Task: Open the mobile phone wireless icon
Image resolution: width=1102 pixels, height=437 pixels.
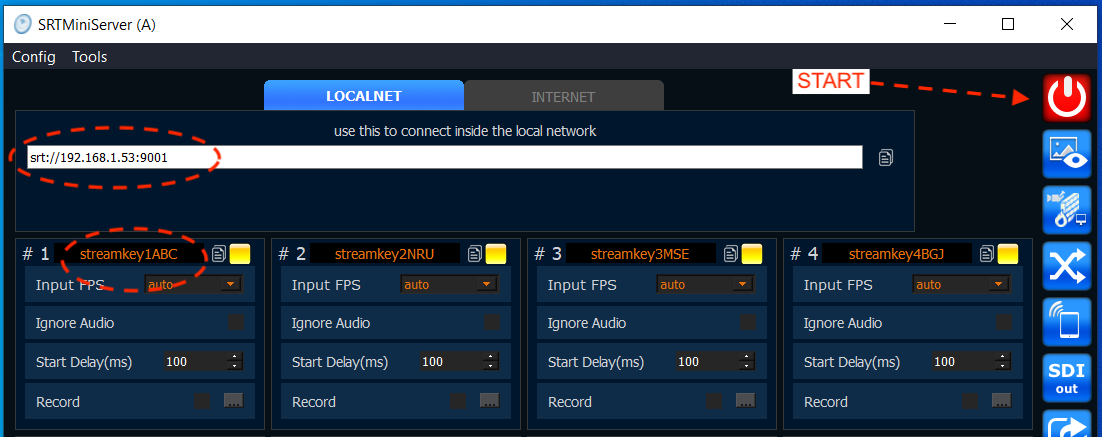Action: pyautogui.click(x=1067, y=322)
